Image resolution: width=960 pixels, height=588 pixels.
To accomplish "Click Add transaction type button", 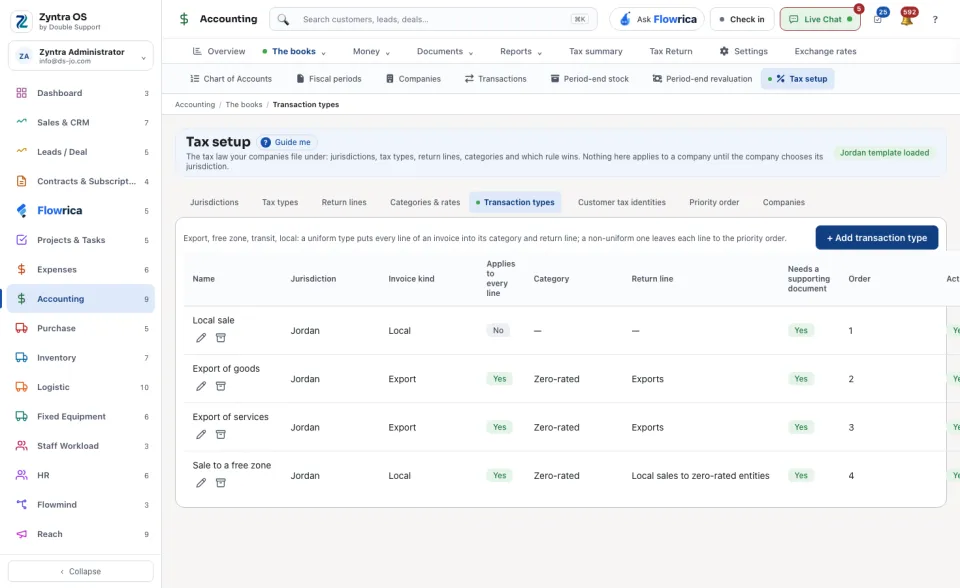I will pos(877,238).
